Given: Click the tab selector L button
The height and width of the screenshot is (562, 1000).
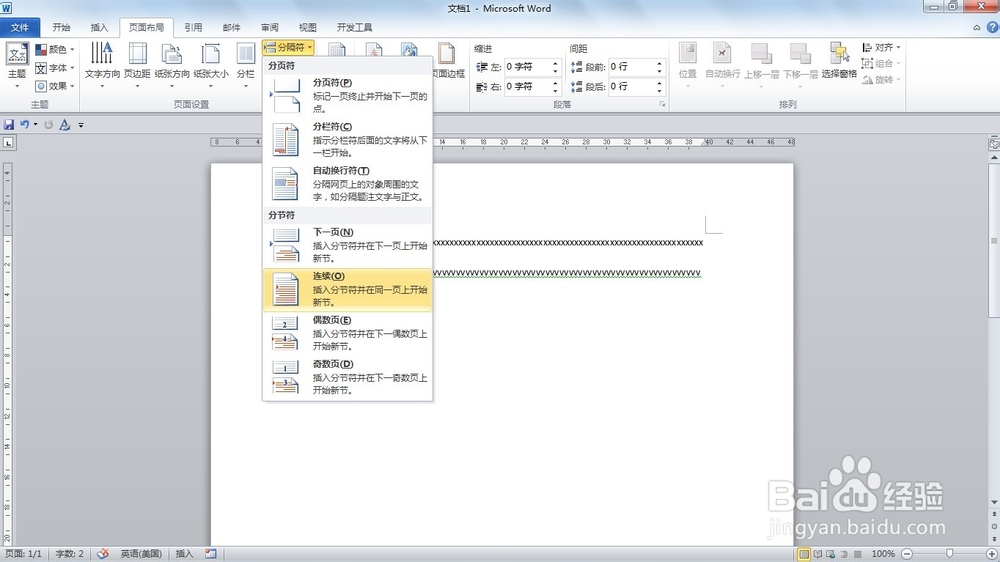Looking at the screenshot, I should (8, 143).
